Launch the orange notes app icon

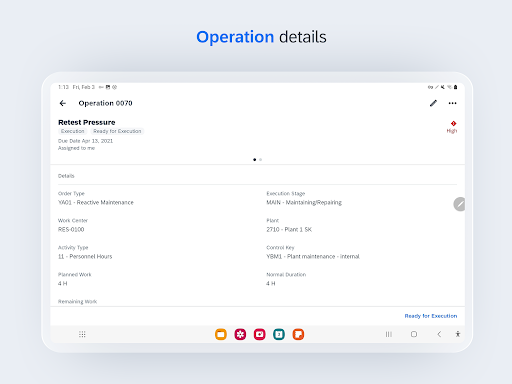point(298,334)
